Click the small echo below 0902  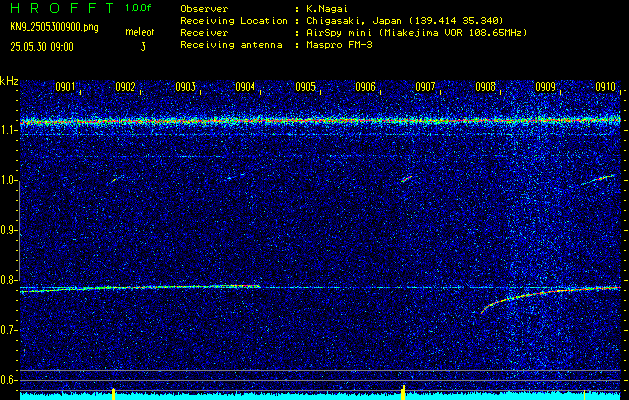pyautogui.click(x=115, y=179)
